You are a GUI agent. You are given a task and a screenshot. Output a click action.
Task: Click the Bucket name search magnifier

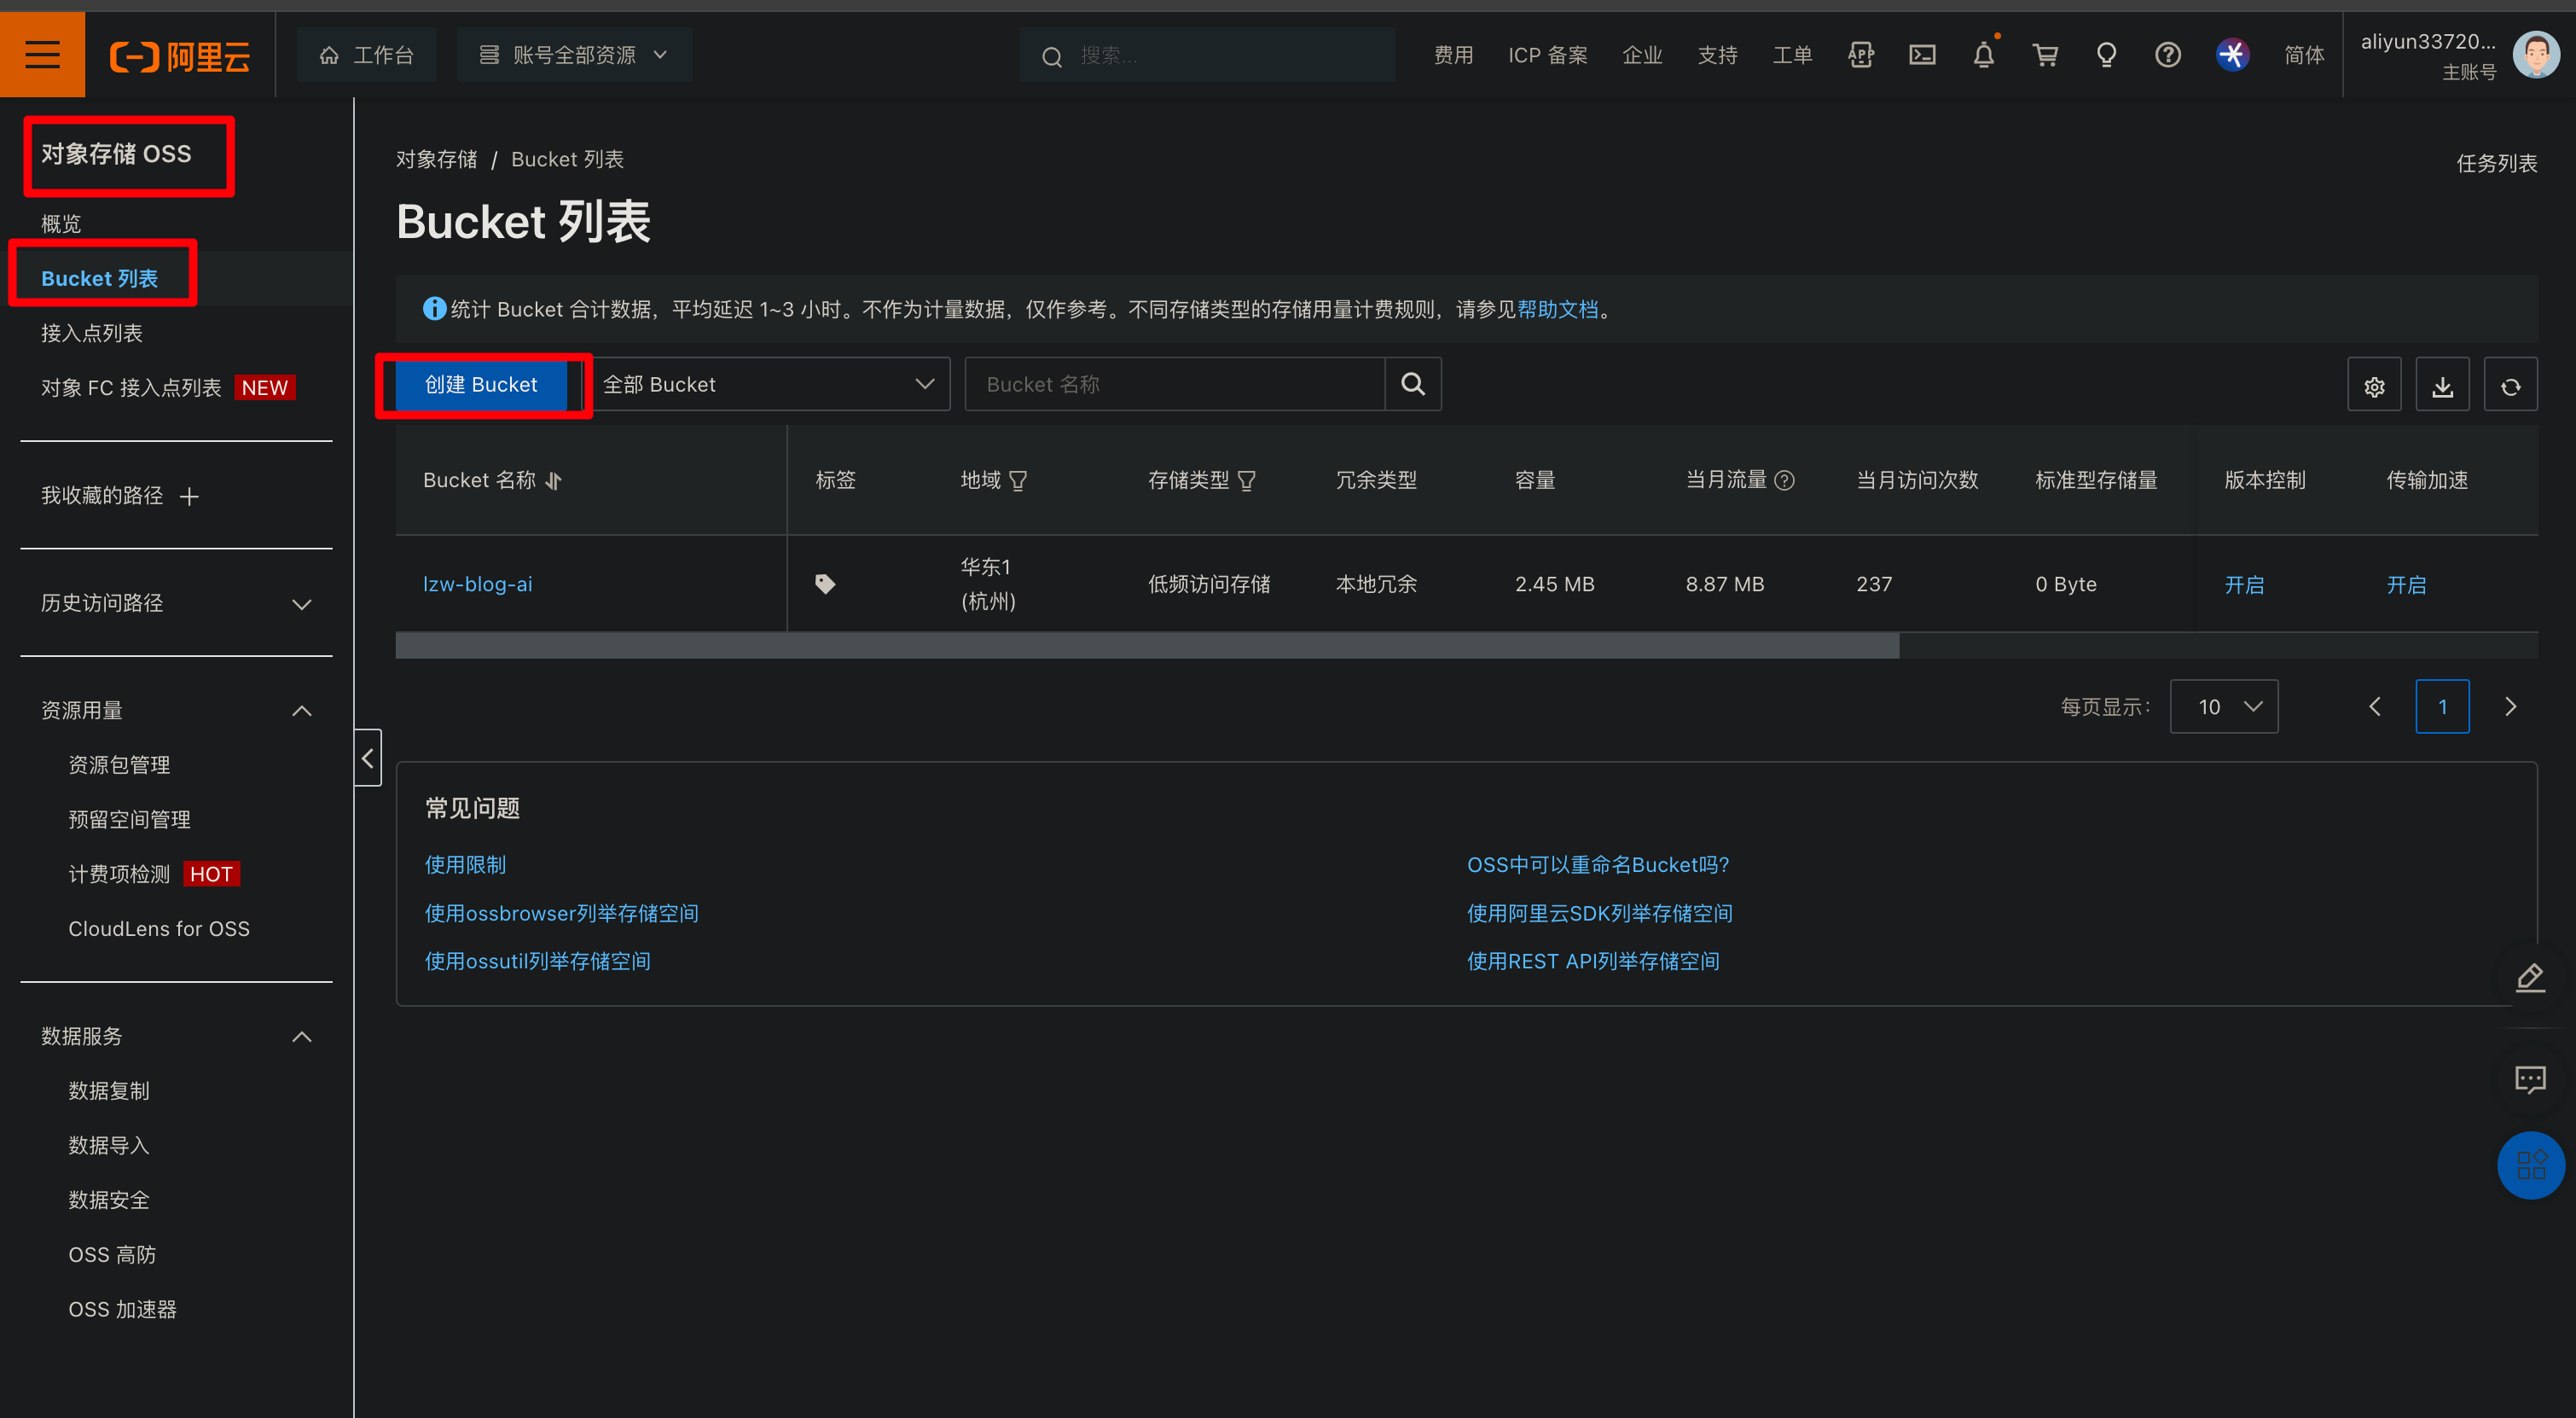coord(1413,384)
